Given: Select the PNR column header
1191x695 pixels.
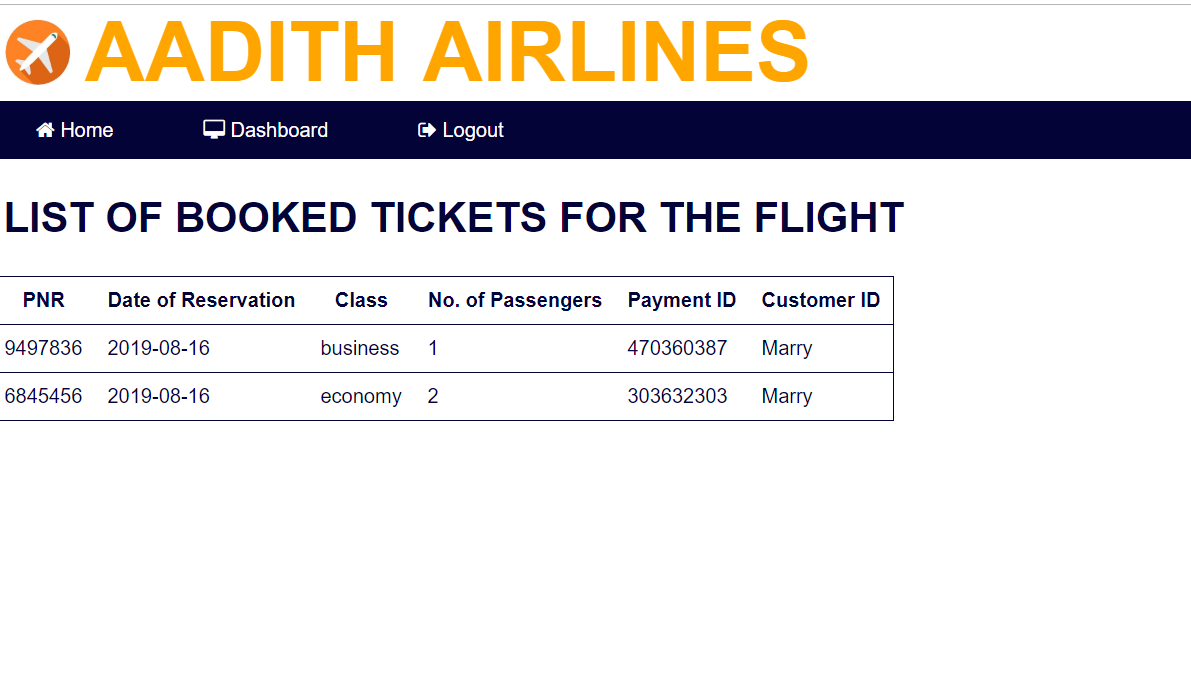Looking at the screenshot, I should click(43, 300).
